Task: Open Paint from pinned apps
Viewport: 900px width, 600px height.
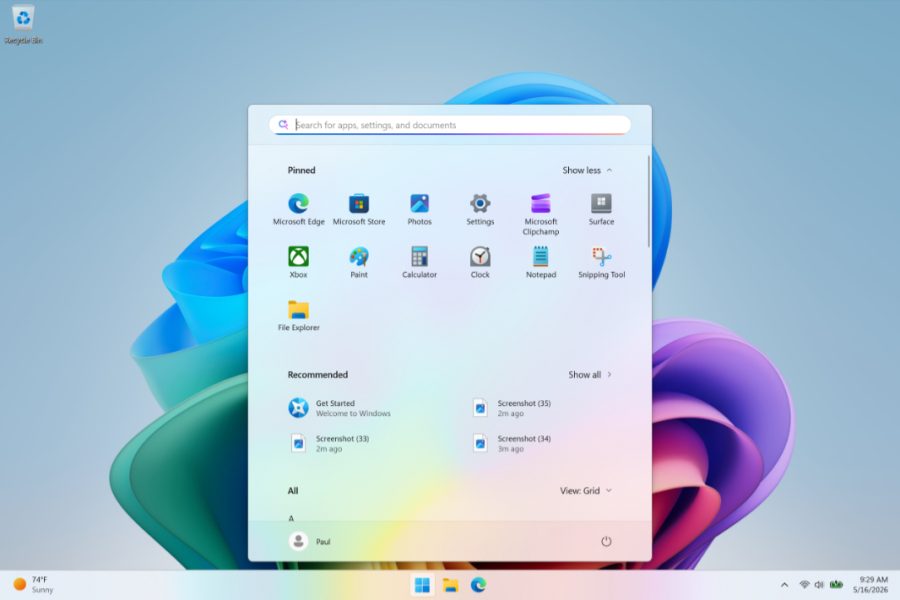Action: pos(359,262)
